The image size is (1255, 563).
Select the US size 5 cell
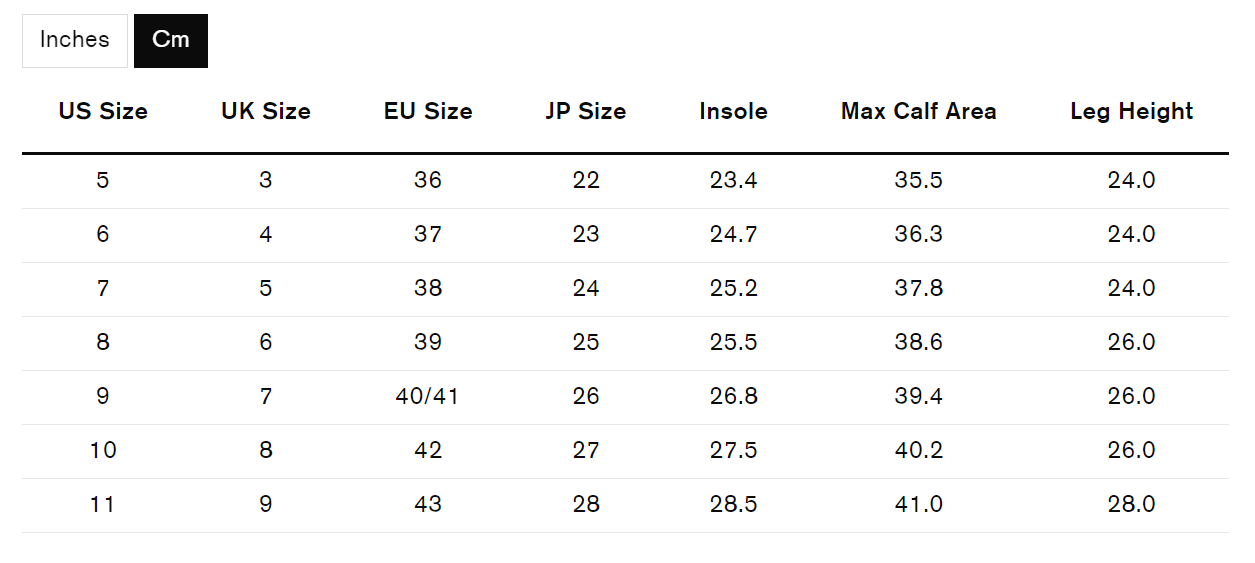103,181
